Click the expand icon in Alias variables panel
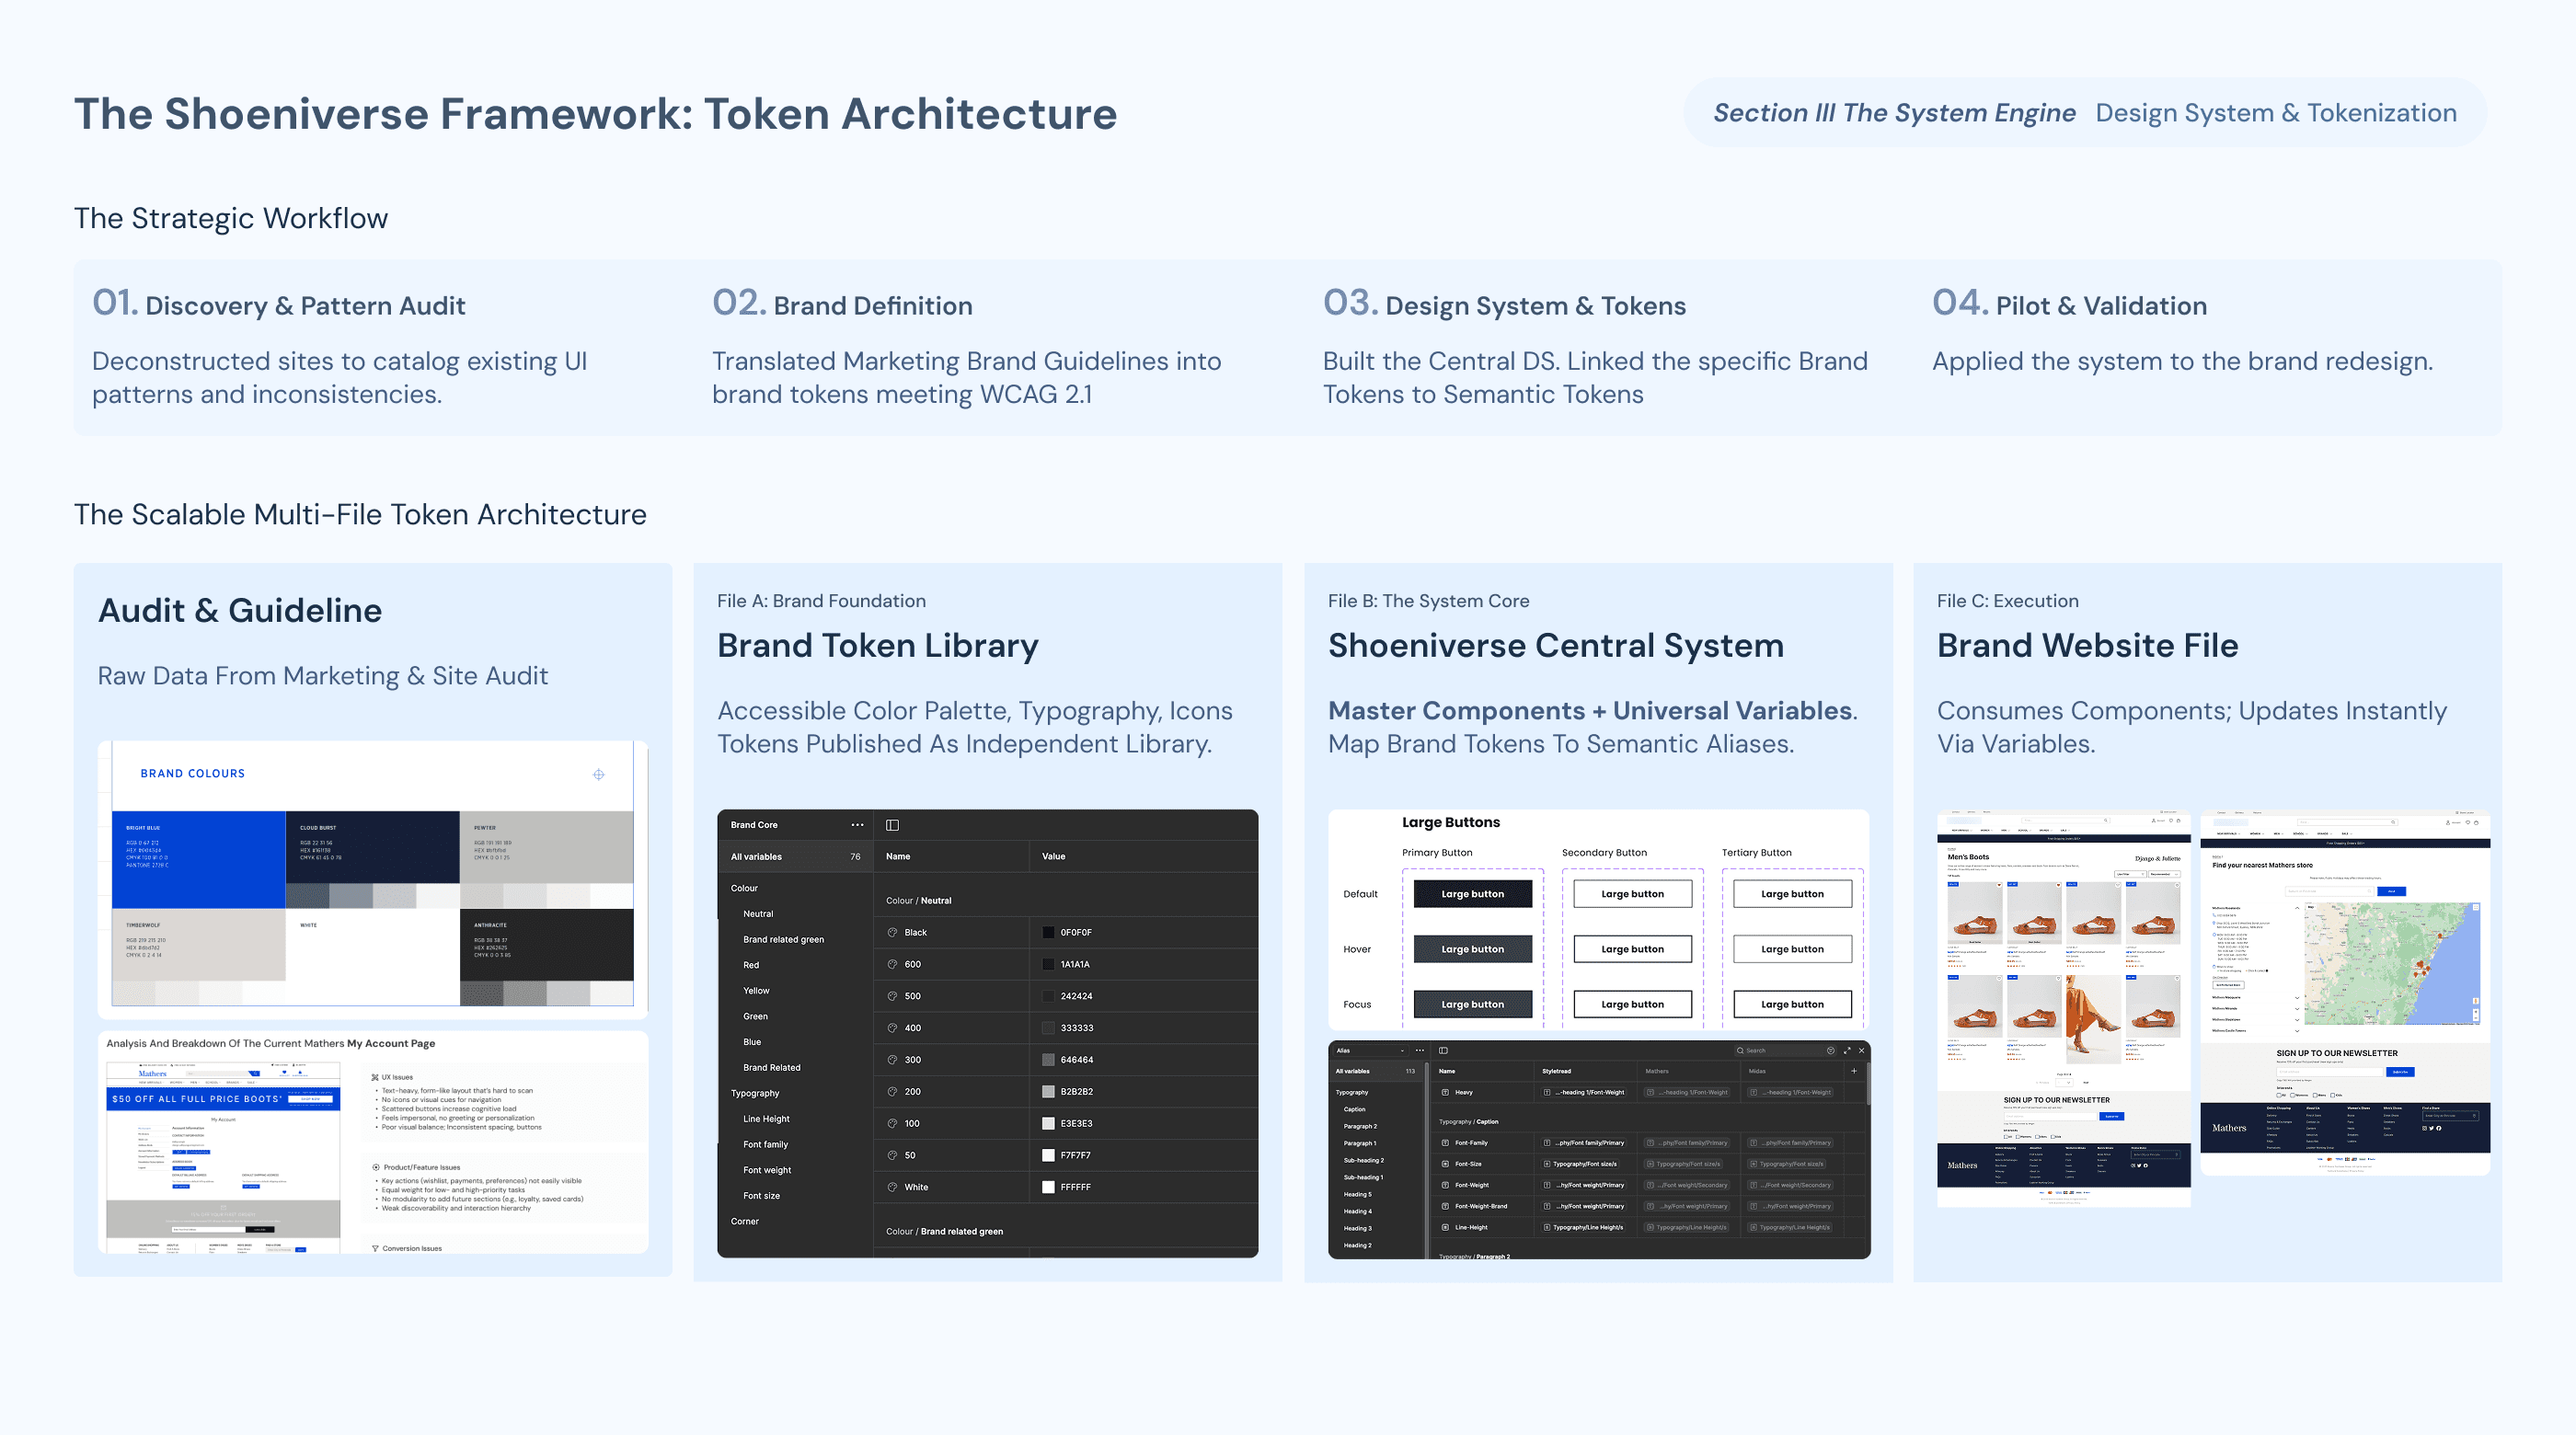2576x1435 pixels. (x=1847, y=1051)
